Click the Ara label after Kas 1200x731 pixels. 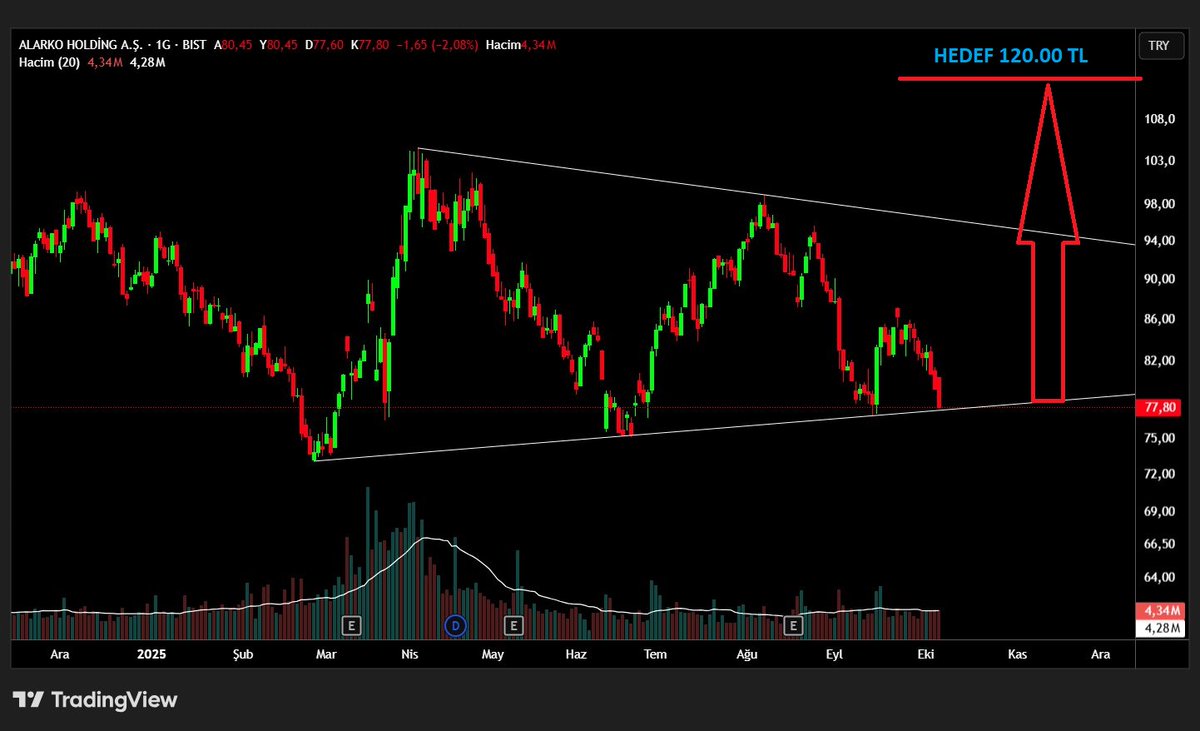[x=1100, y=654]
